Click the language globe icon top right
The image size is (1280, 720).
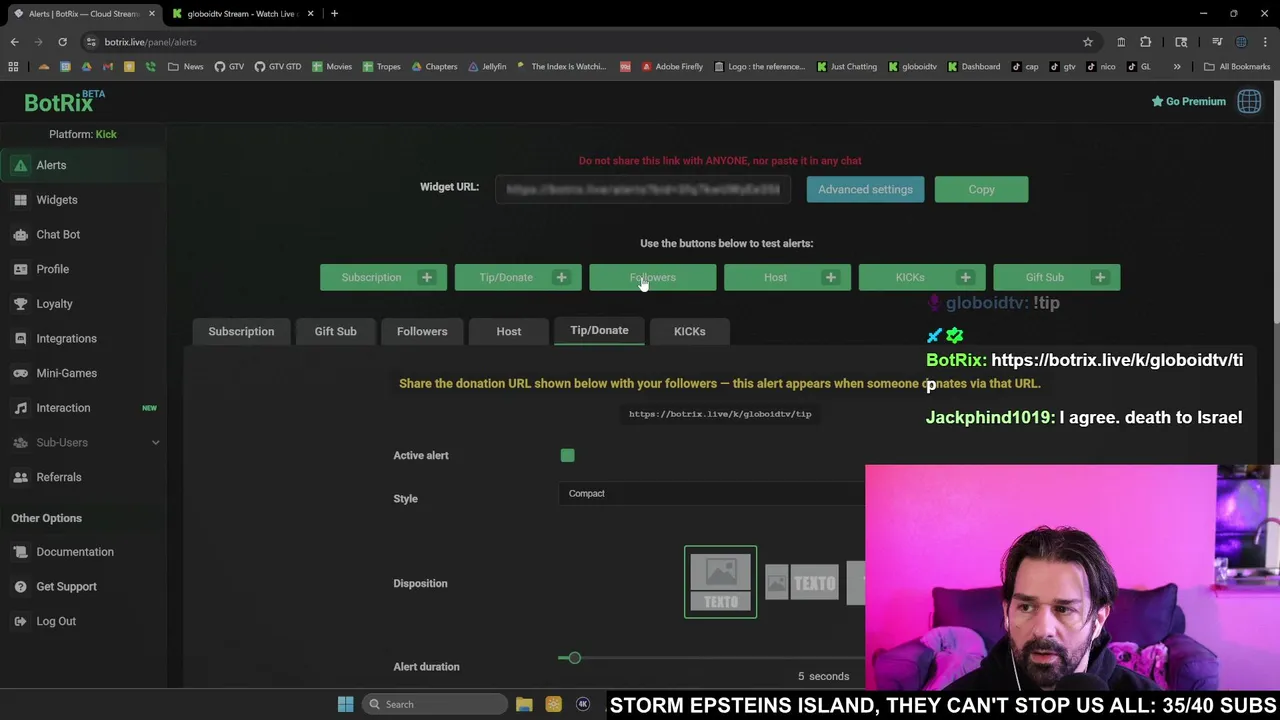1249,101
